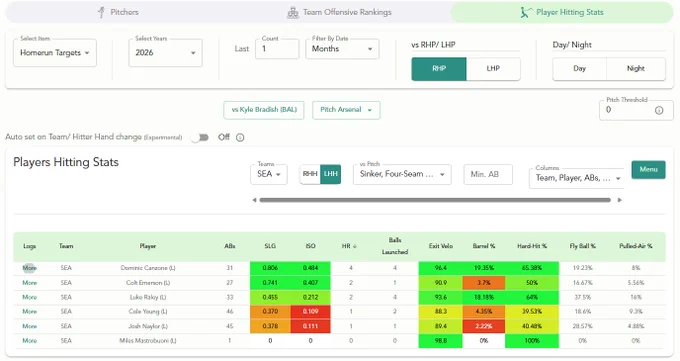
Task: Open the Select Years 2026 dropdown
Action: pos(165,53)
